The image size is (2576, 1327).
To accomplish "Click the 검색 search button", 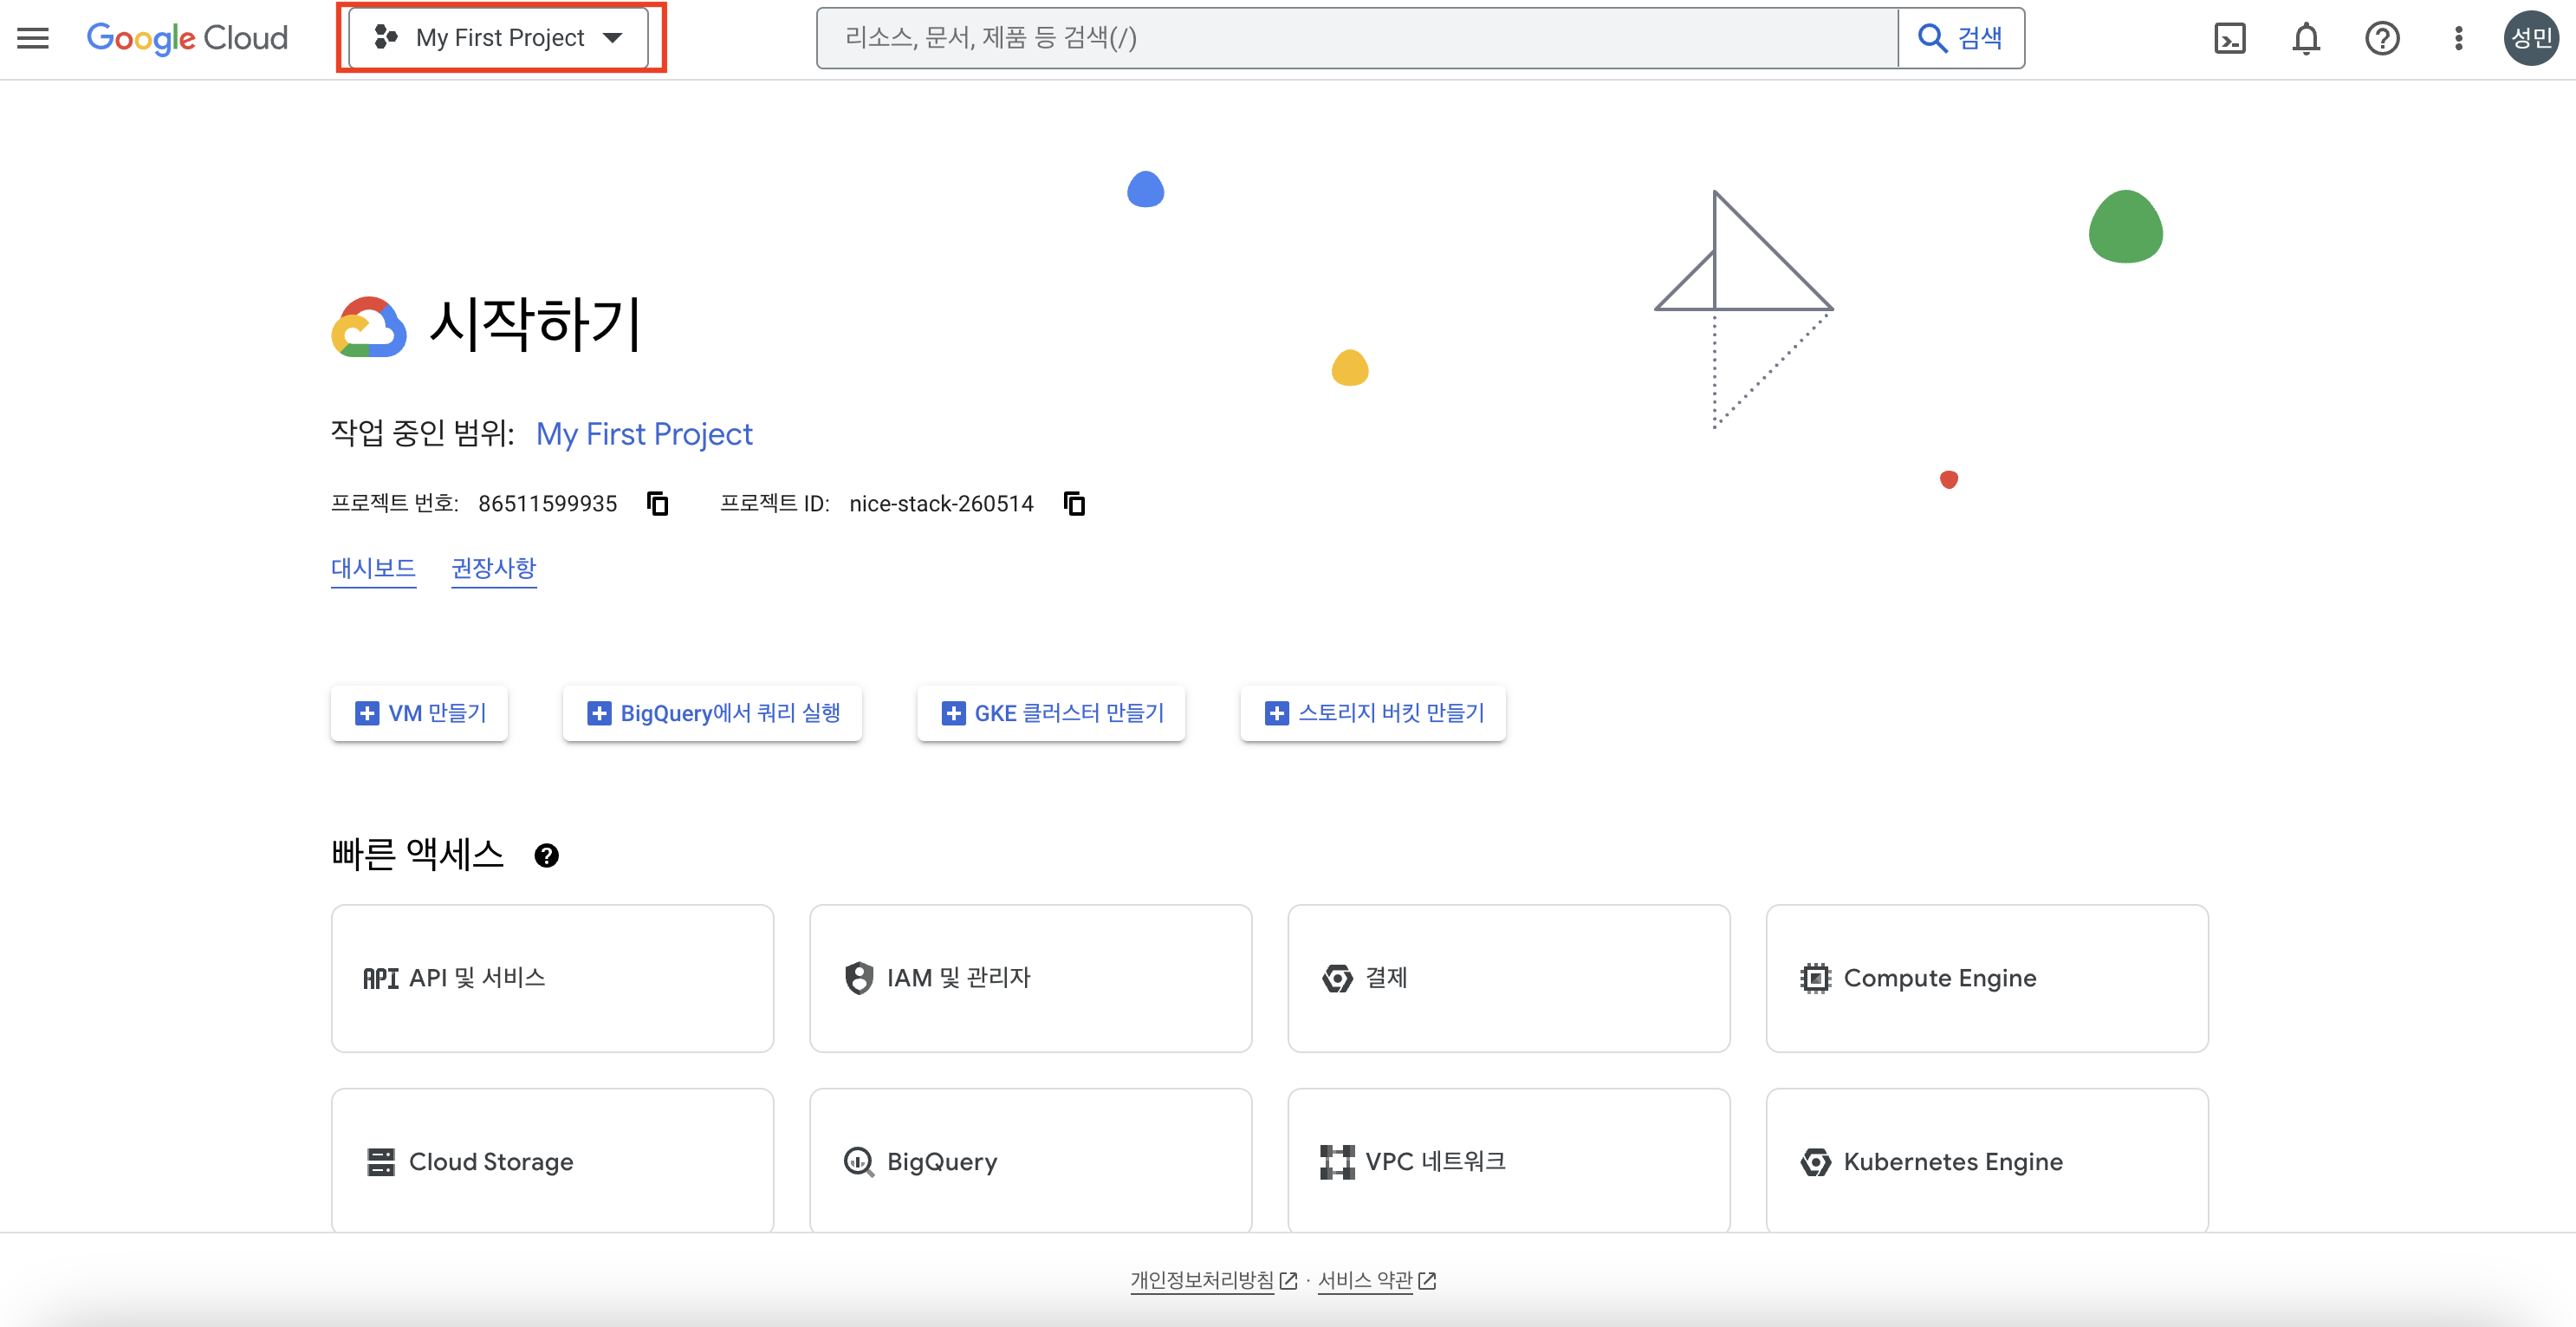I will click(x=1961, y=38).
